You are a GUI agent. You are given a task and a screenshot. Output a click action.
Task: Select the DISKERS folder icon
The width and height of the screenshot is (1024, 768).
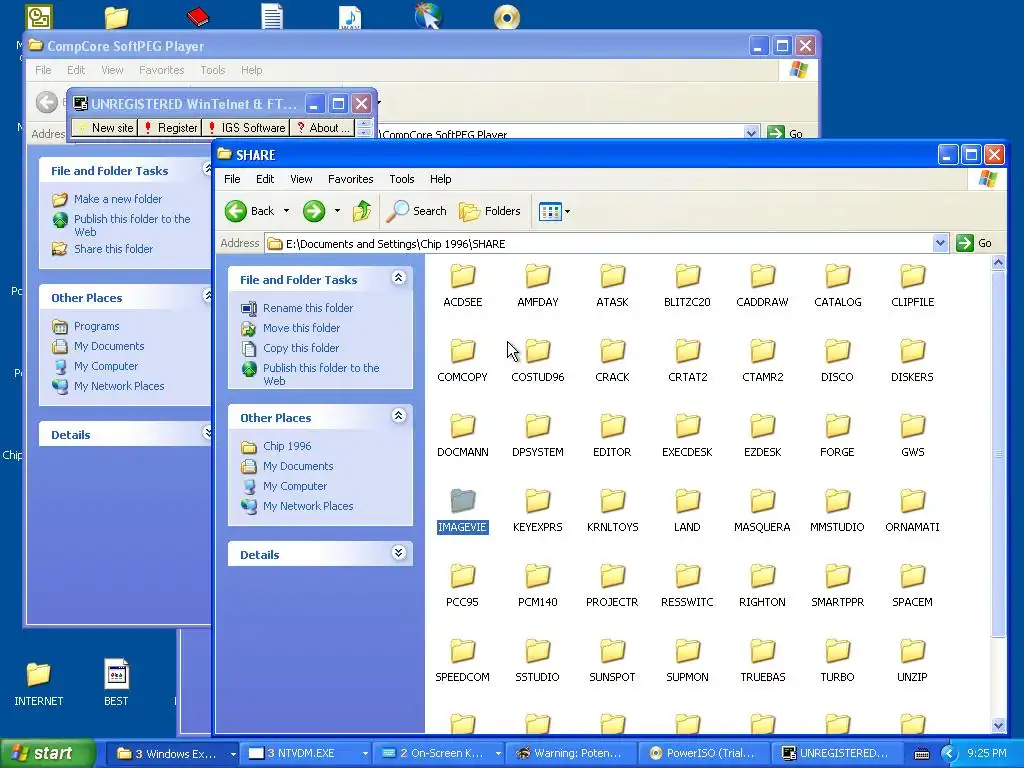coord(912,351)
